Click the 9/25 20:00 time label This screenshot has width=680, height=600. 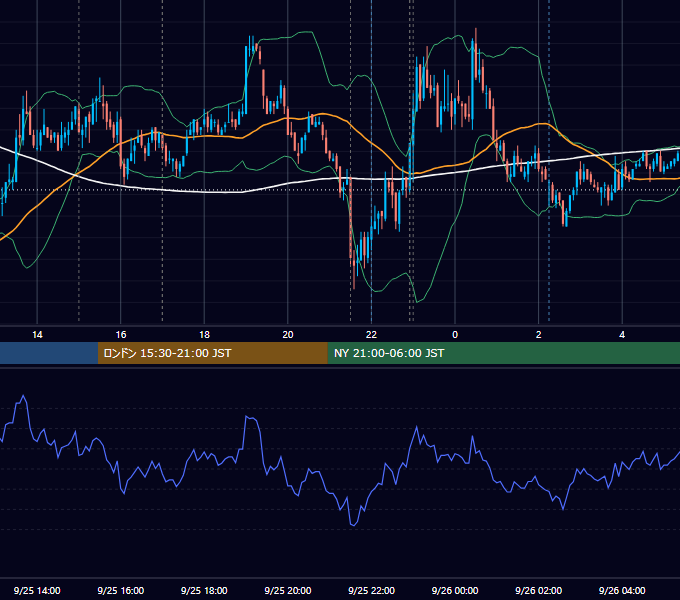click(x=288, y=590)
